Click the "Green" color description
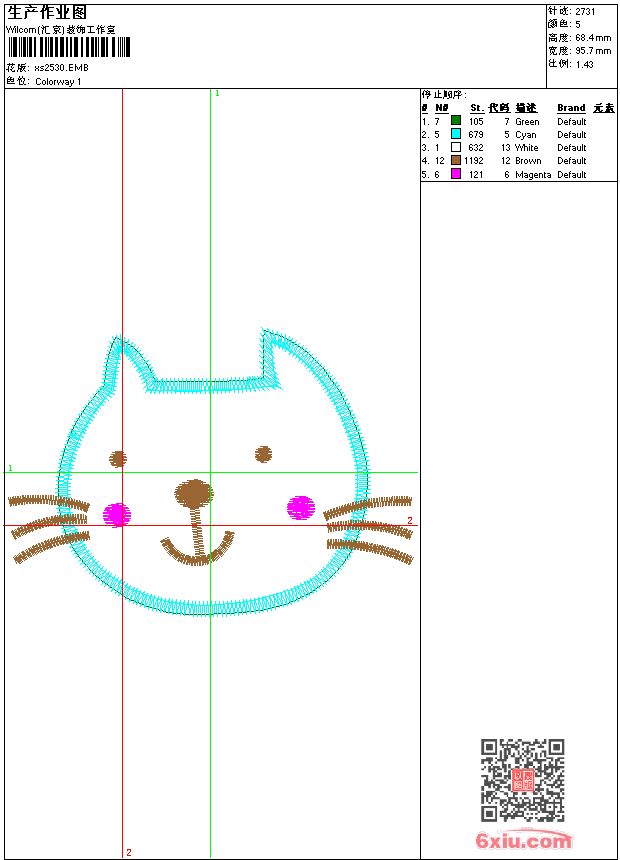The width and height of the screenshot is (620, 860). 527,122
